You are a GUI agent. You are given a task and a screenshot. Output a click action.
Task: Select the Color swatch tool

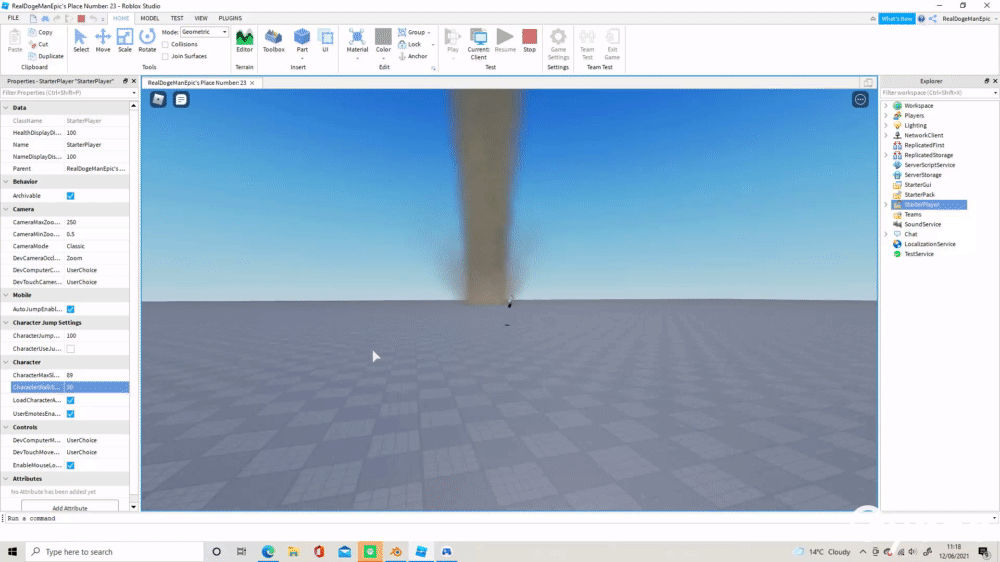tap(383, 41)
